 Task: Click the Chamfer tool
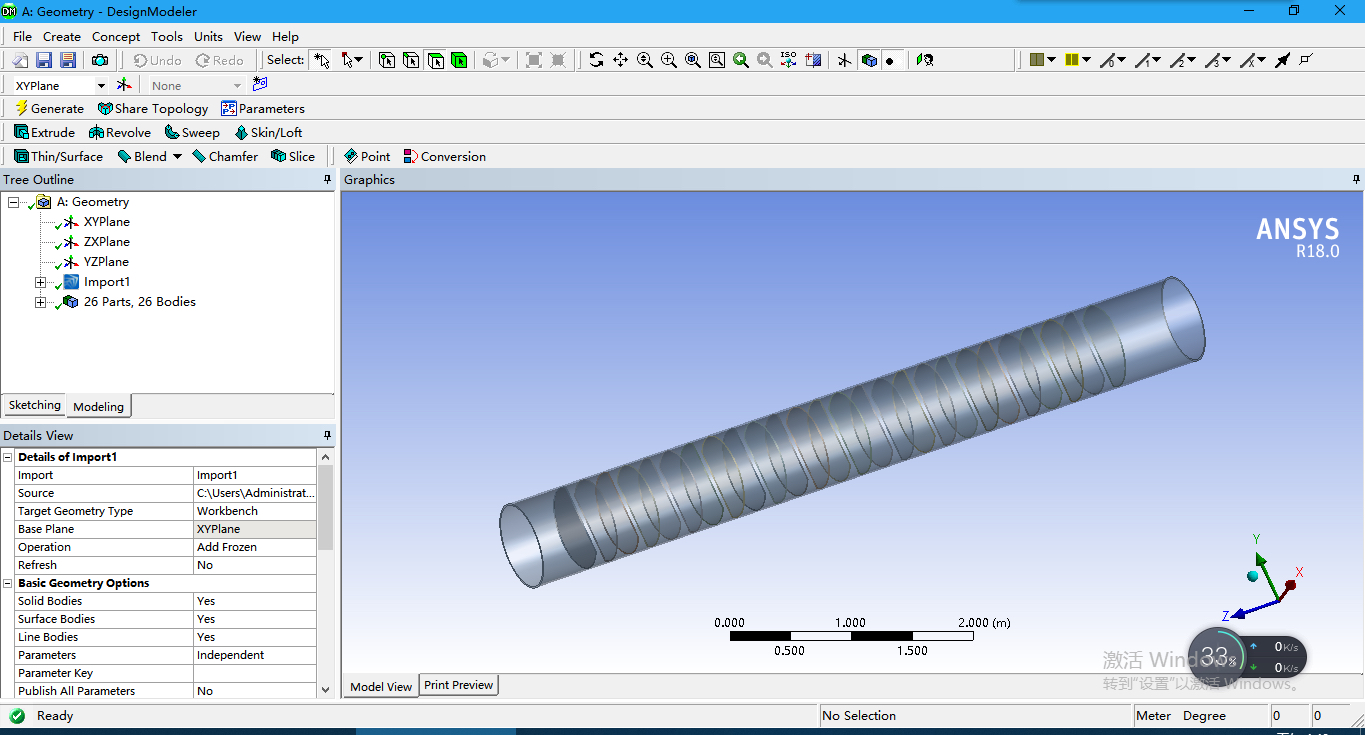pyautogui.click(x=224, y=156)
